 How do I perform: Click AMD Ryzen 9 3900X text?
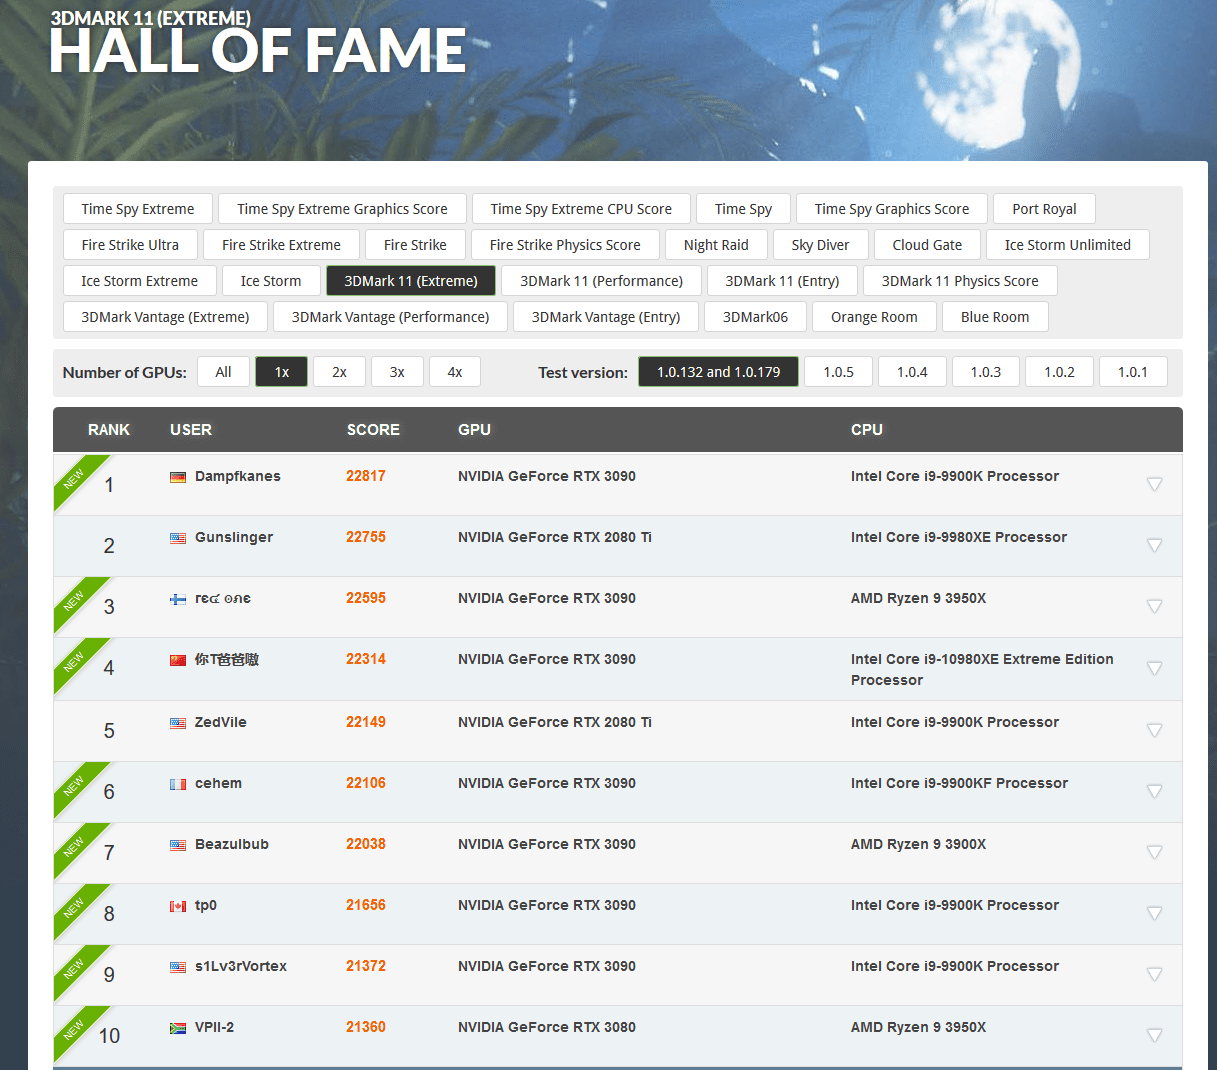click(918, 844)
